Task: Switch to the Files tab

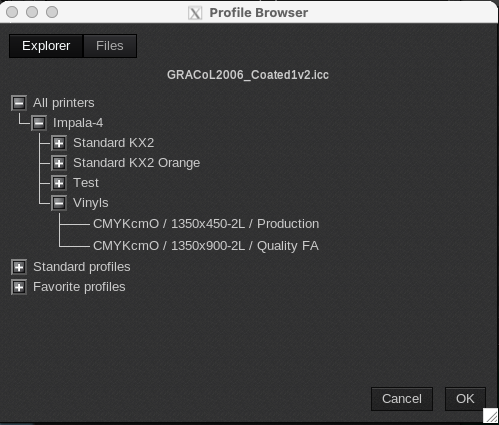Action: pos(110,46)
